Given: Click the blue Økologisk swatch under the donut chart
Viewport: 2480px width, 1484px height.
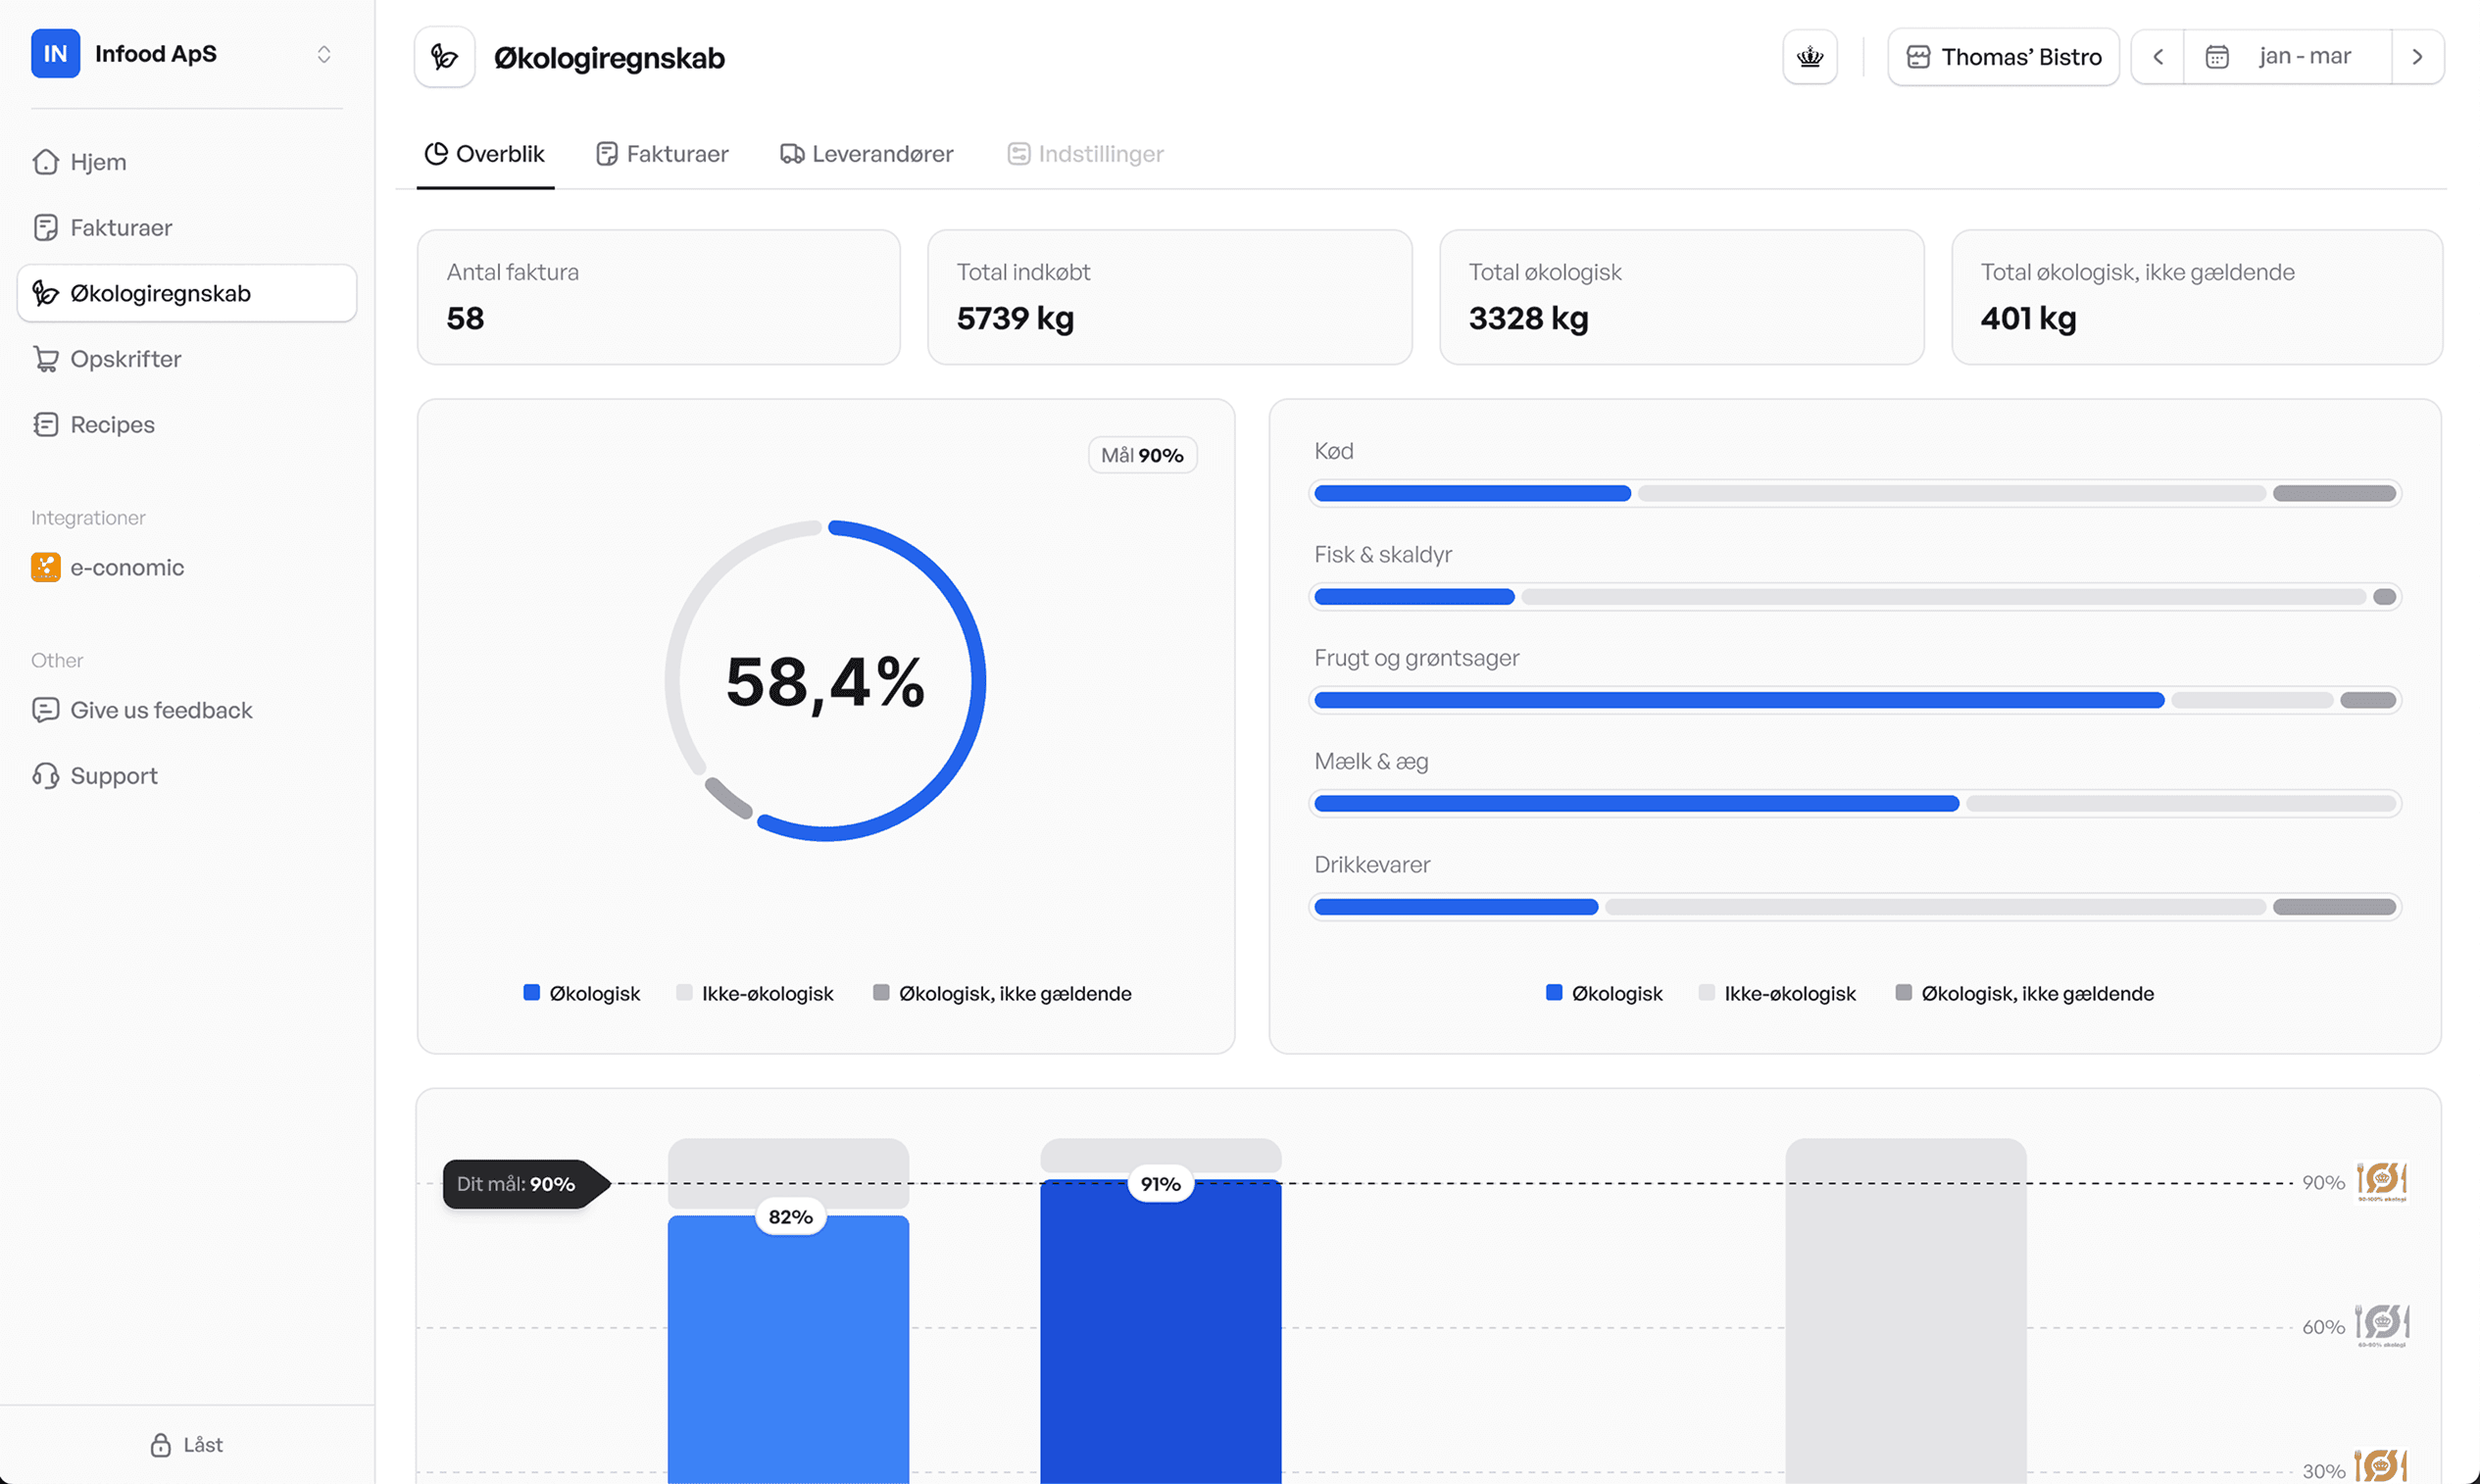Looking at the screenshot, I should (x=532, y=992).
